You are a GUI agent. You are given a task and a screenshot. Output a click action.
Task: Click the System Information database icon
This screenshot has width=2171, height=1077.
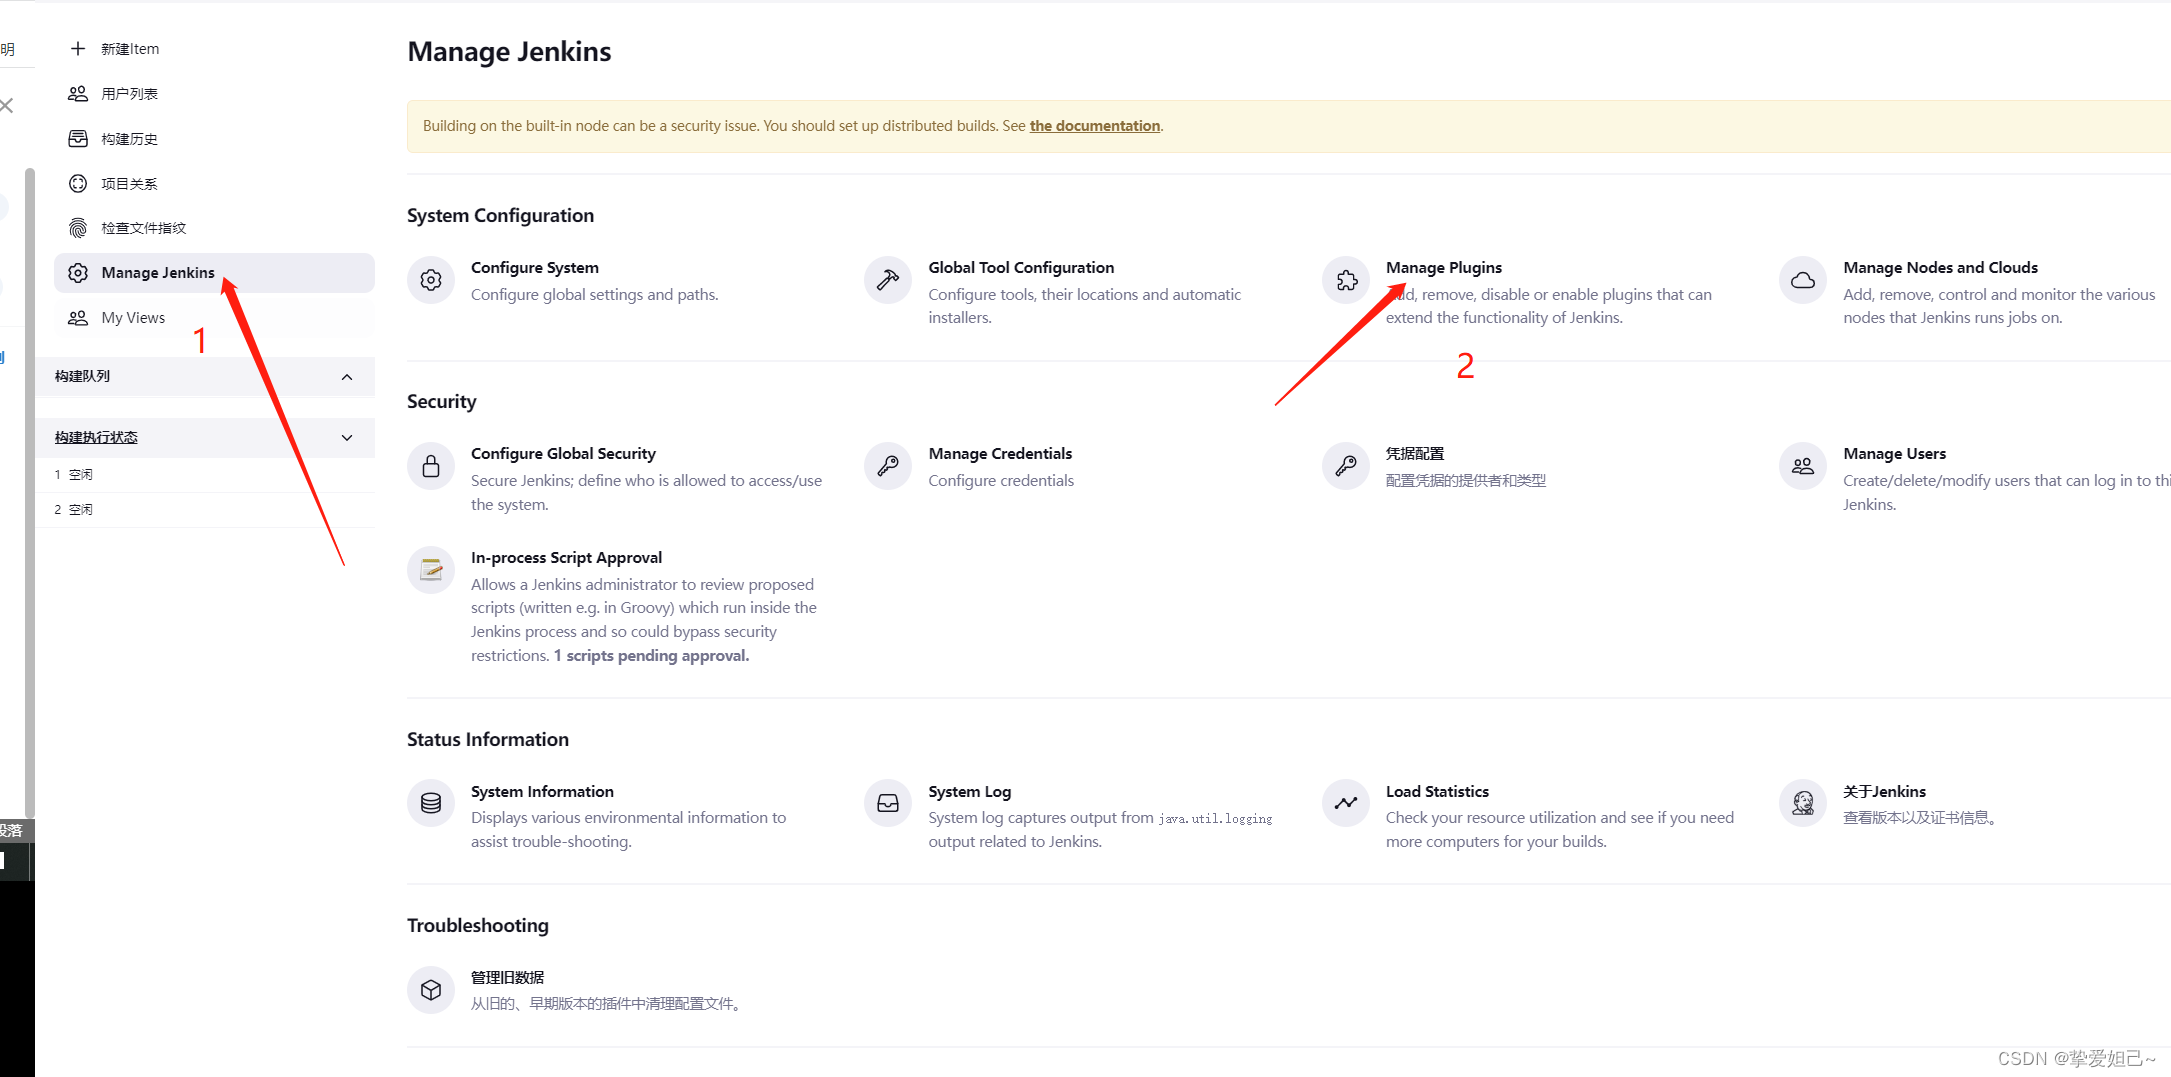pos(431,803)
